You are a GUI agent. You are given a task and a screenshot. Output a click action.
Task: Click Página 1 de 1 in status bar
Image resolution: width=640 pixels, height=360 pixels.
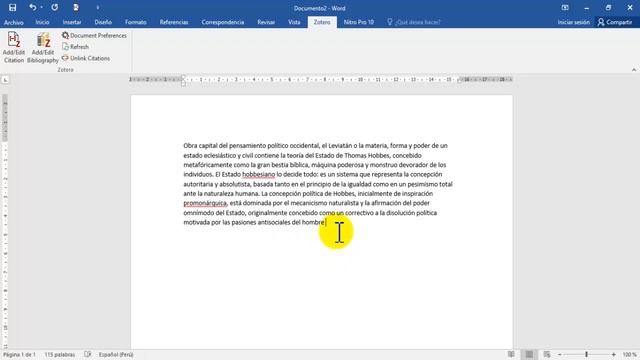pos(19,355)
